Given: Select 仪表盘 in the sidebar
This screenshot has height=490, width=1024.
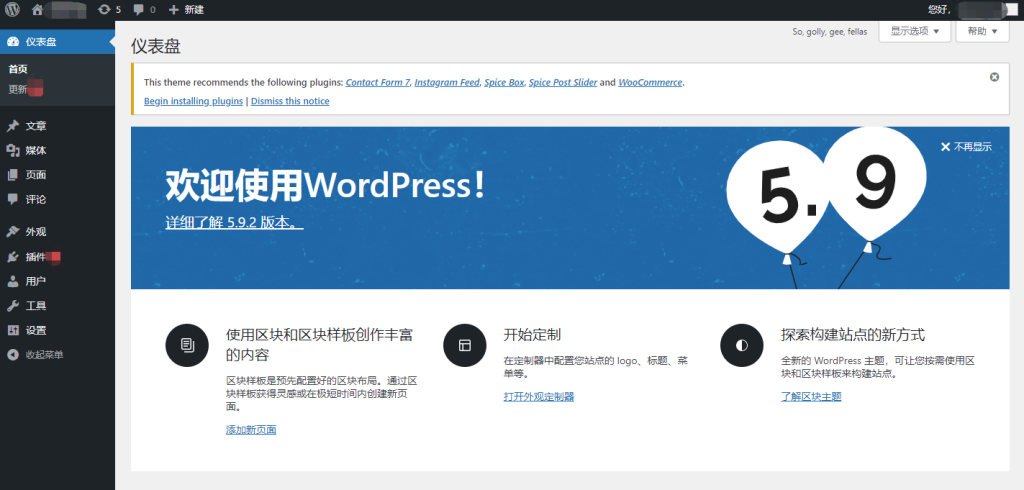Looking at the screenshot, I should 41,42.
